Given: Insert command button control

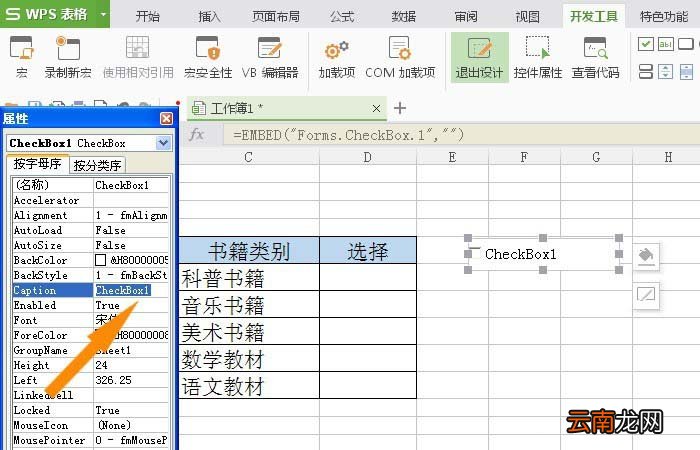Looking at the screenshot, I should [x=685, y=44].
